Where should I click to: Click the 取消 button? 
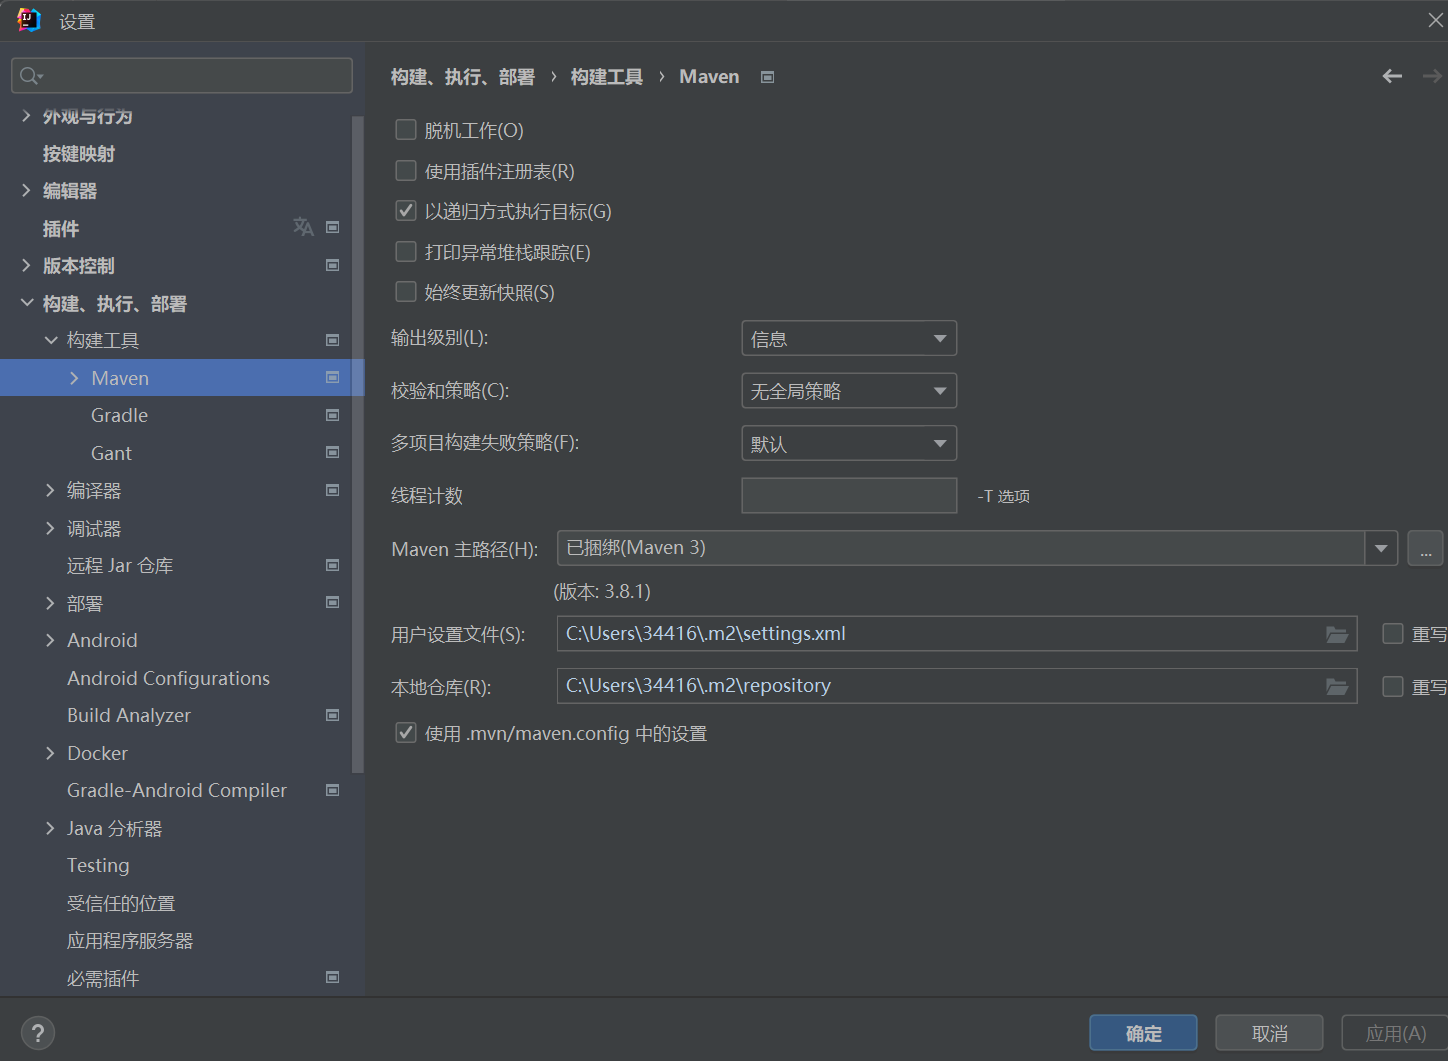tap(1269, 1033)
